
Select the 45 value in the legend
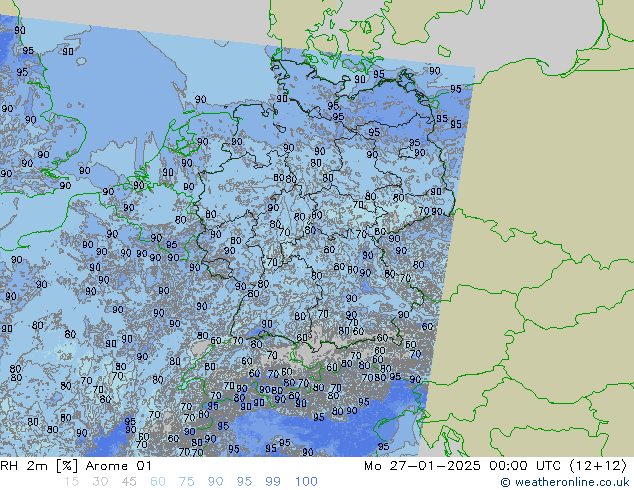129,482
